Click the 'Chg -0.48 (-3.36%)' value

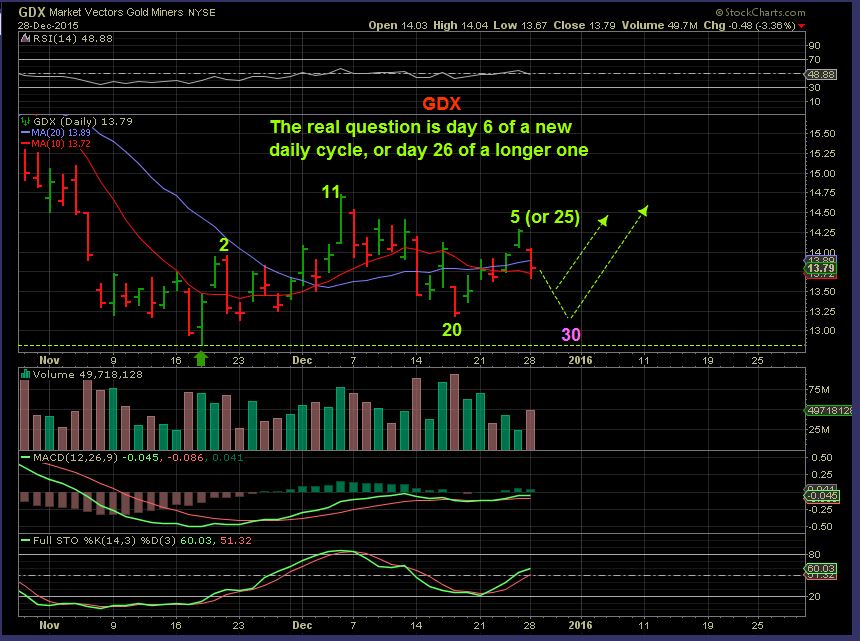click(x=749, y=25)
